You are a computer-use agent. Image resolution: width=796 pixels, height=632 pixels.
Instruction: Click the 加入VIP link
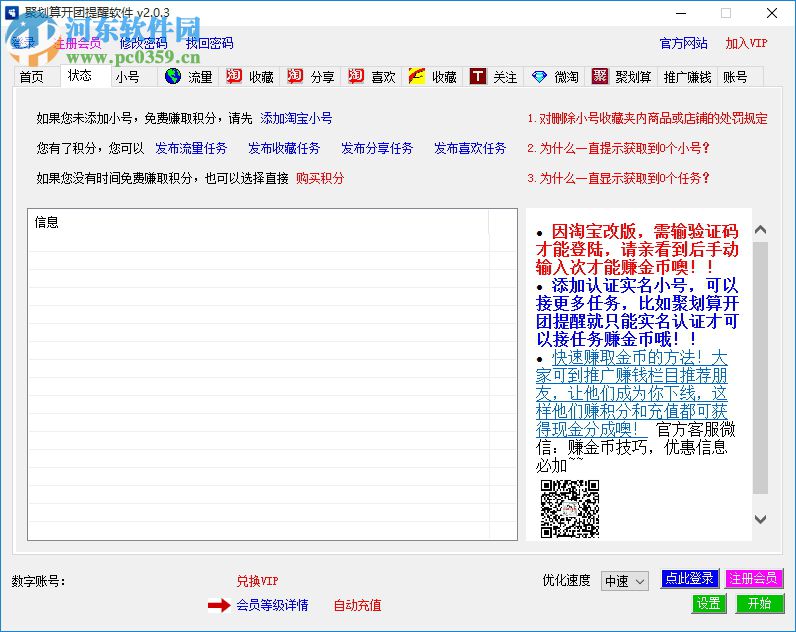tap(746, 43)
